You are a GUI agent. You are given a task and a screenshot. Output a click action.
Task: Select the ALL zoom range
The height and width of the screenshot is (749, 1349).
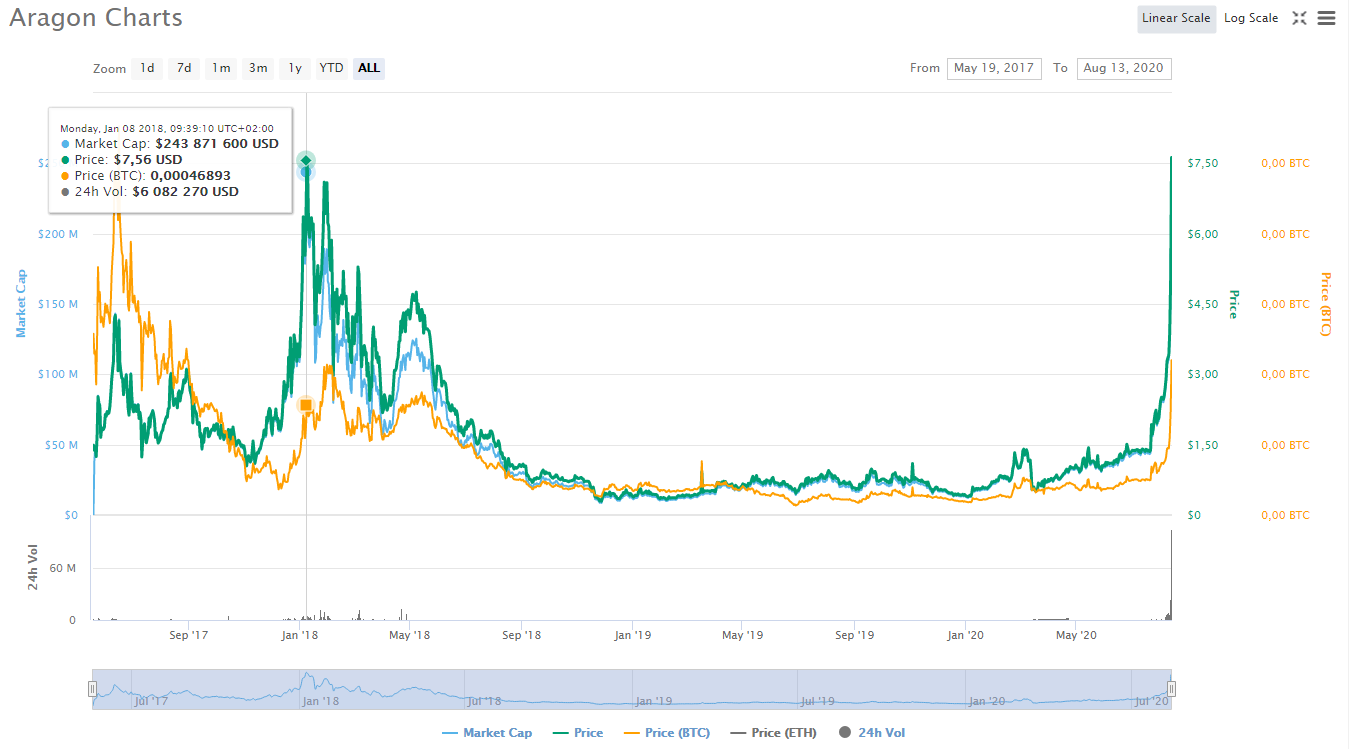pyautogui.click(x=369, y=68)
